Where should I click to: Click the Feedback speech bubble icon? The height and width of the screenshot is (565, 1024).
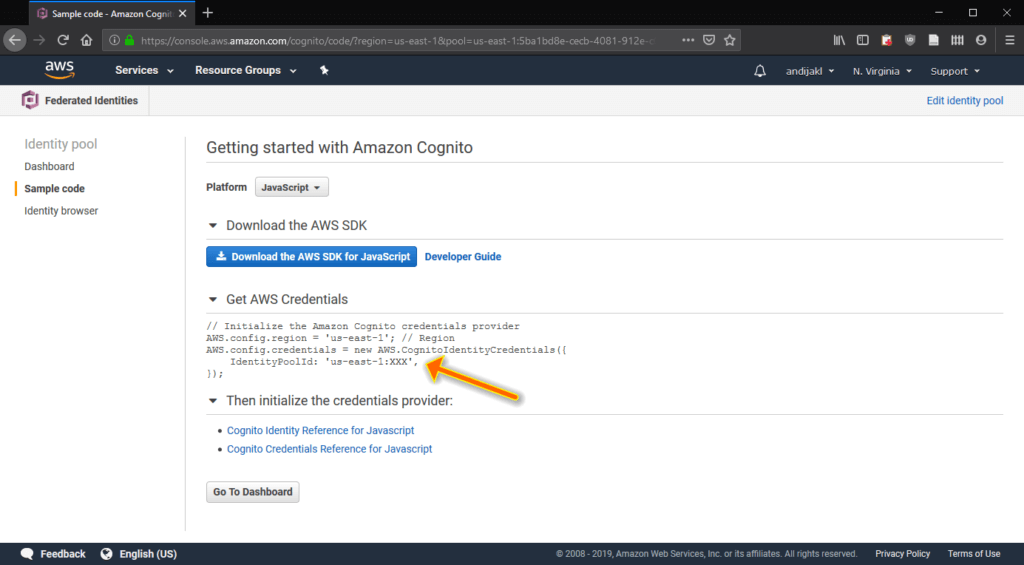(x=27, y=554)
